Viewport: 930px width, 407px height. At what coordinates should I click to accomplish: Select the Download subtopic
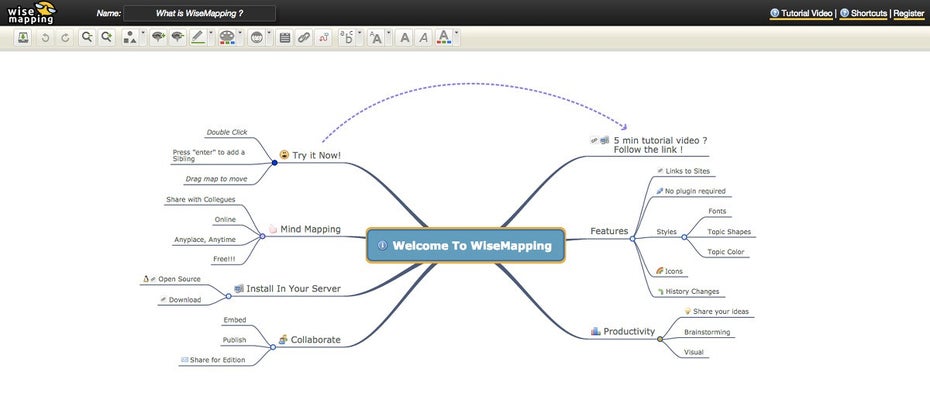pyautogui.click(x=185, y=300)
